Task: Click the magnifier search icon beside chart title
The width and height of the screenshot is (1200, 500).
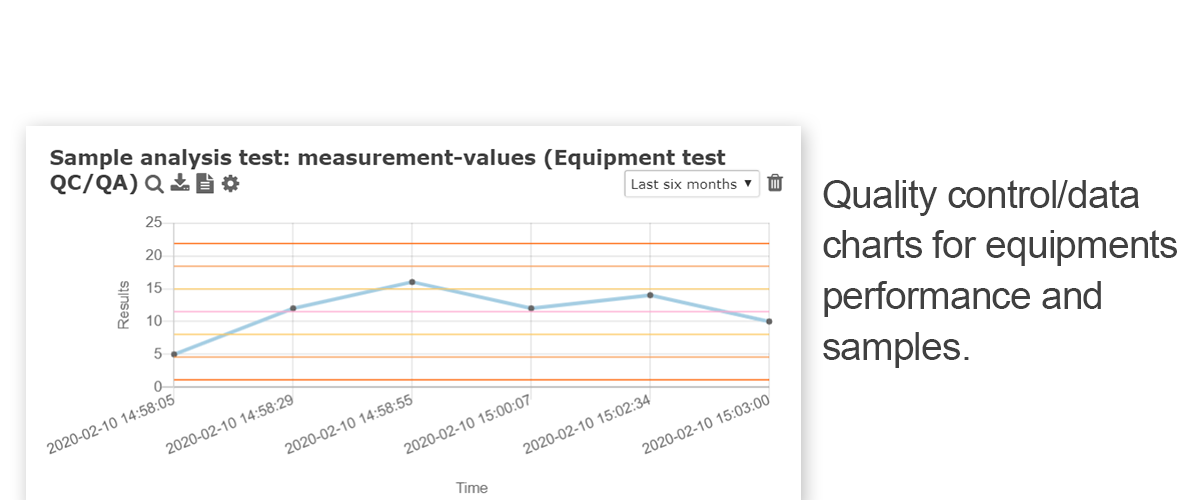Action: point(154,184)
